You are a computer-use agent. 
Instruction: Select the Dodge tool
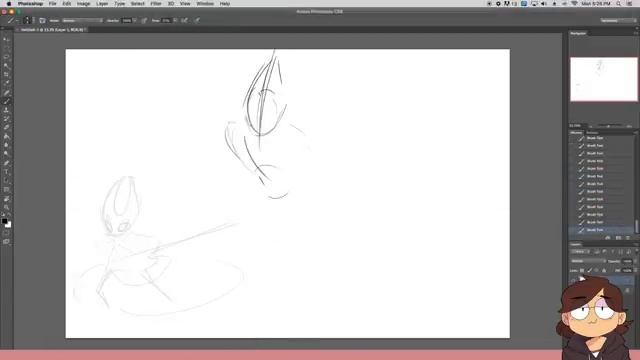6,154
